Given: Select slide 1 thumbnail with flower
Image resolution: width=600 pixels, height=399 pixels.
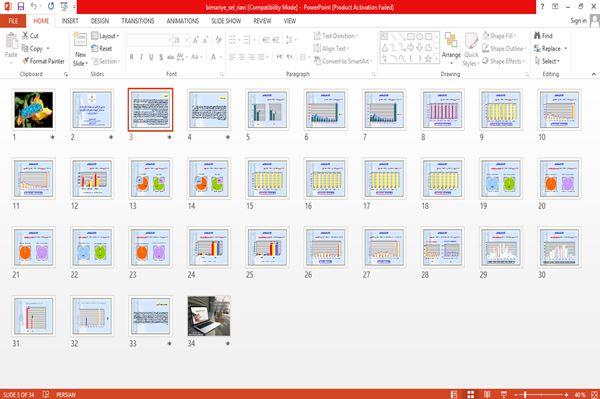Looking at the screenshot, I should pos(34,110).
